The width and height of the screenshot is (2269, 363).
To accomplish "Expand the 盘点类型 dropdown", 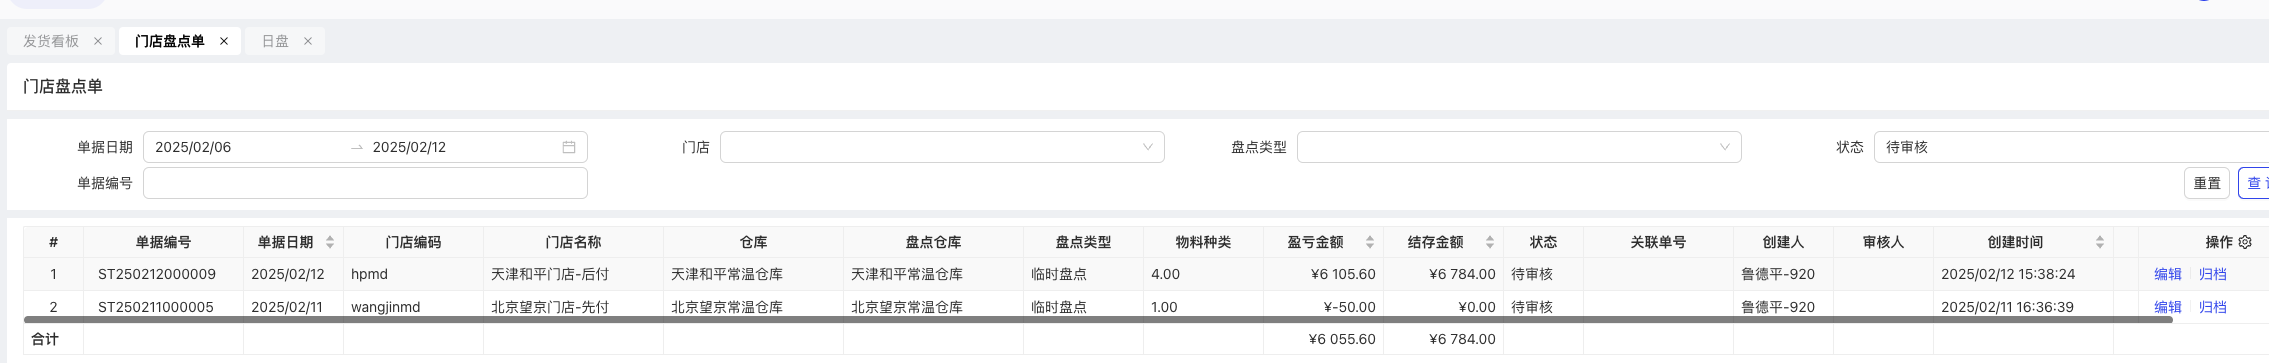I will (1519, 147).
